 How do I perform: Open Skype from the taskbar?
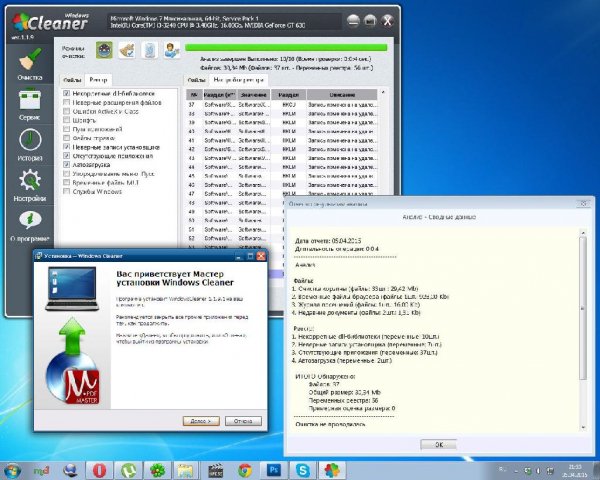(303, 470)
